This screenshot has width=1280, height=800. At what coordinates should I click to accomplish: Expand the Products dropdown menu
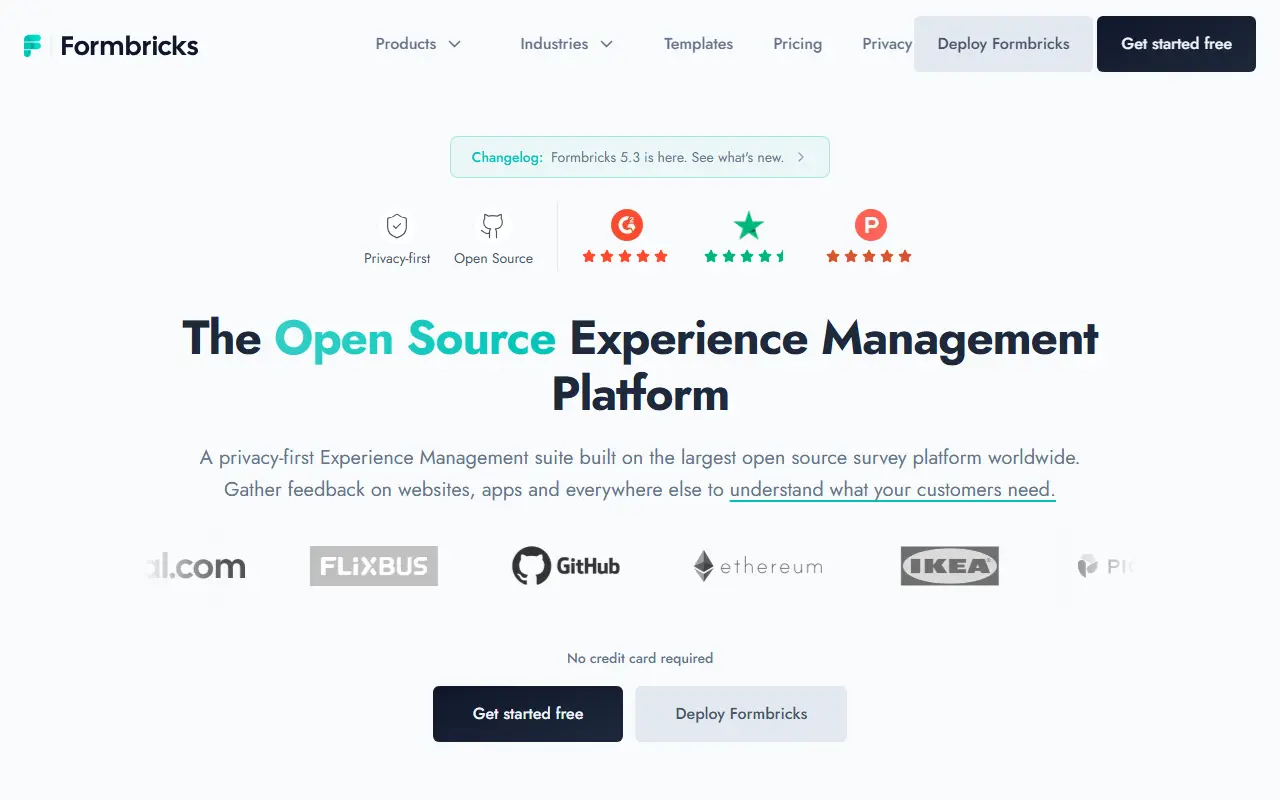418,44
